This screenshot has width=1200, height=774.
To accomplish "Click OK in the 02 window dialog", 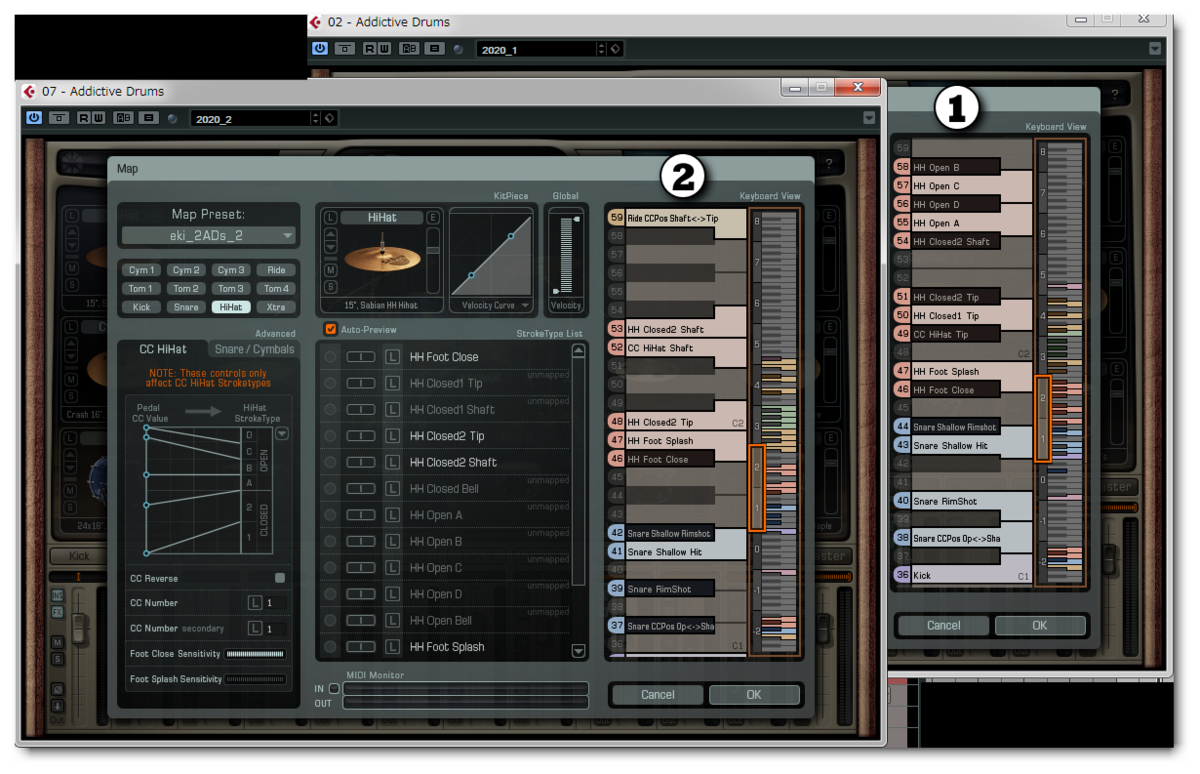I will coord(1039,625).
